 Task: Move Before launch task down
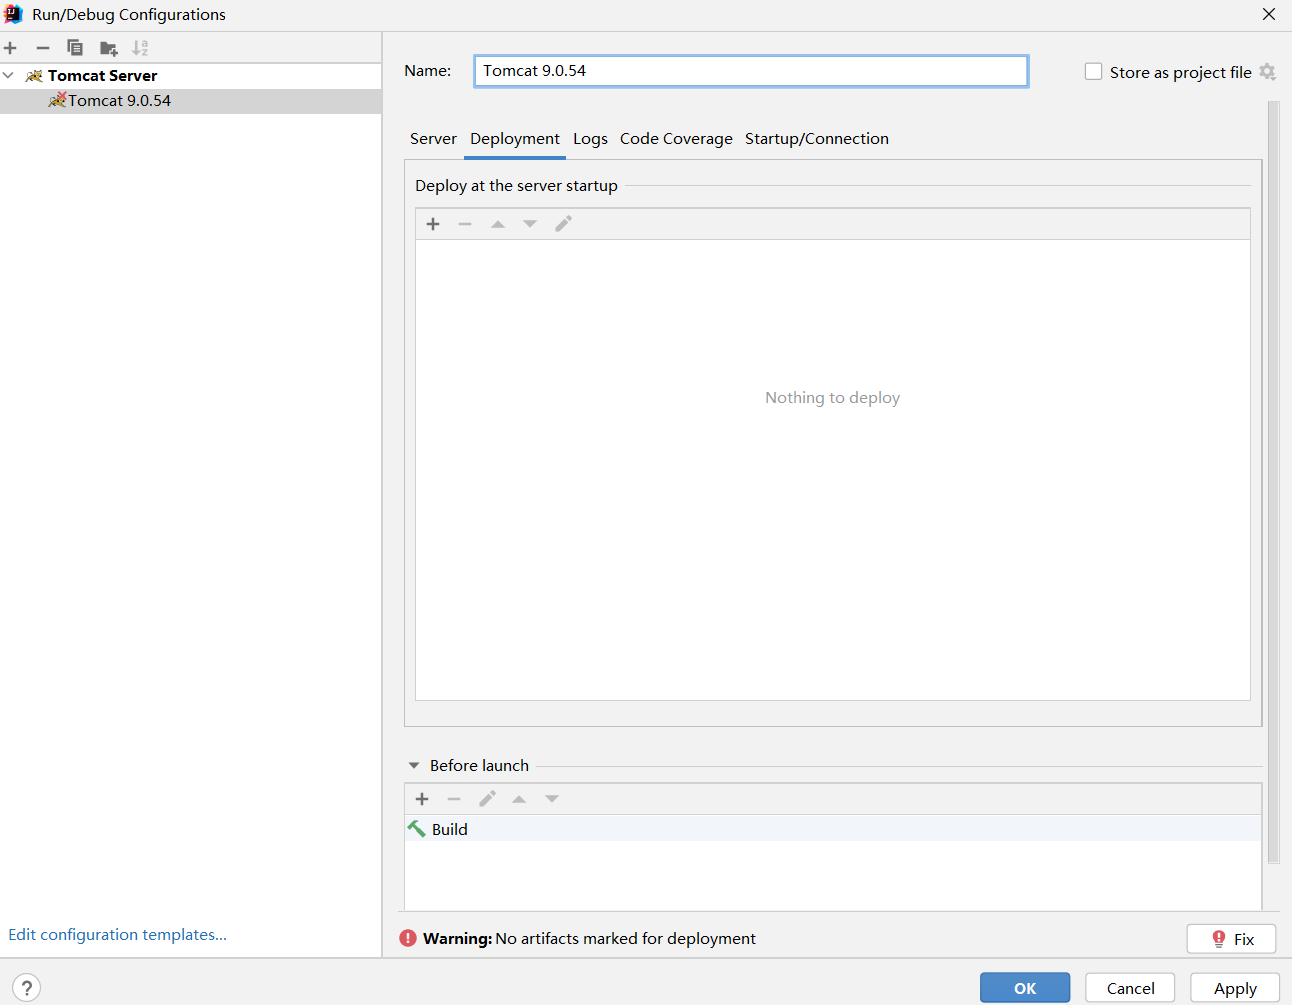tap(552, 799)
